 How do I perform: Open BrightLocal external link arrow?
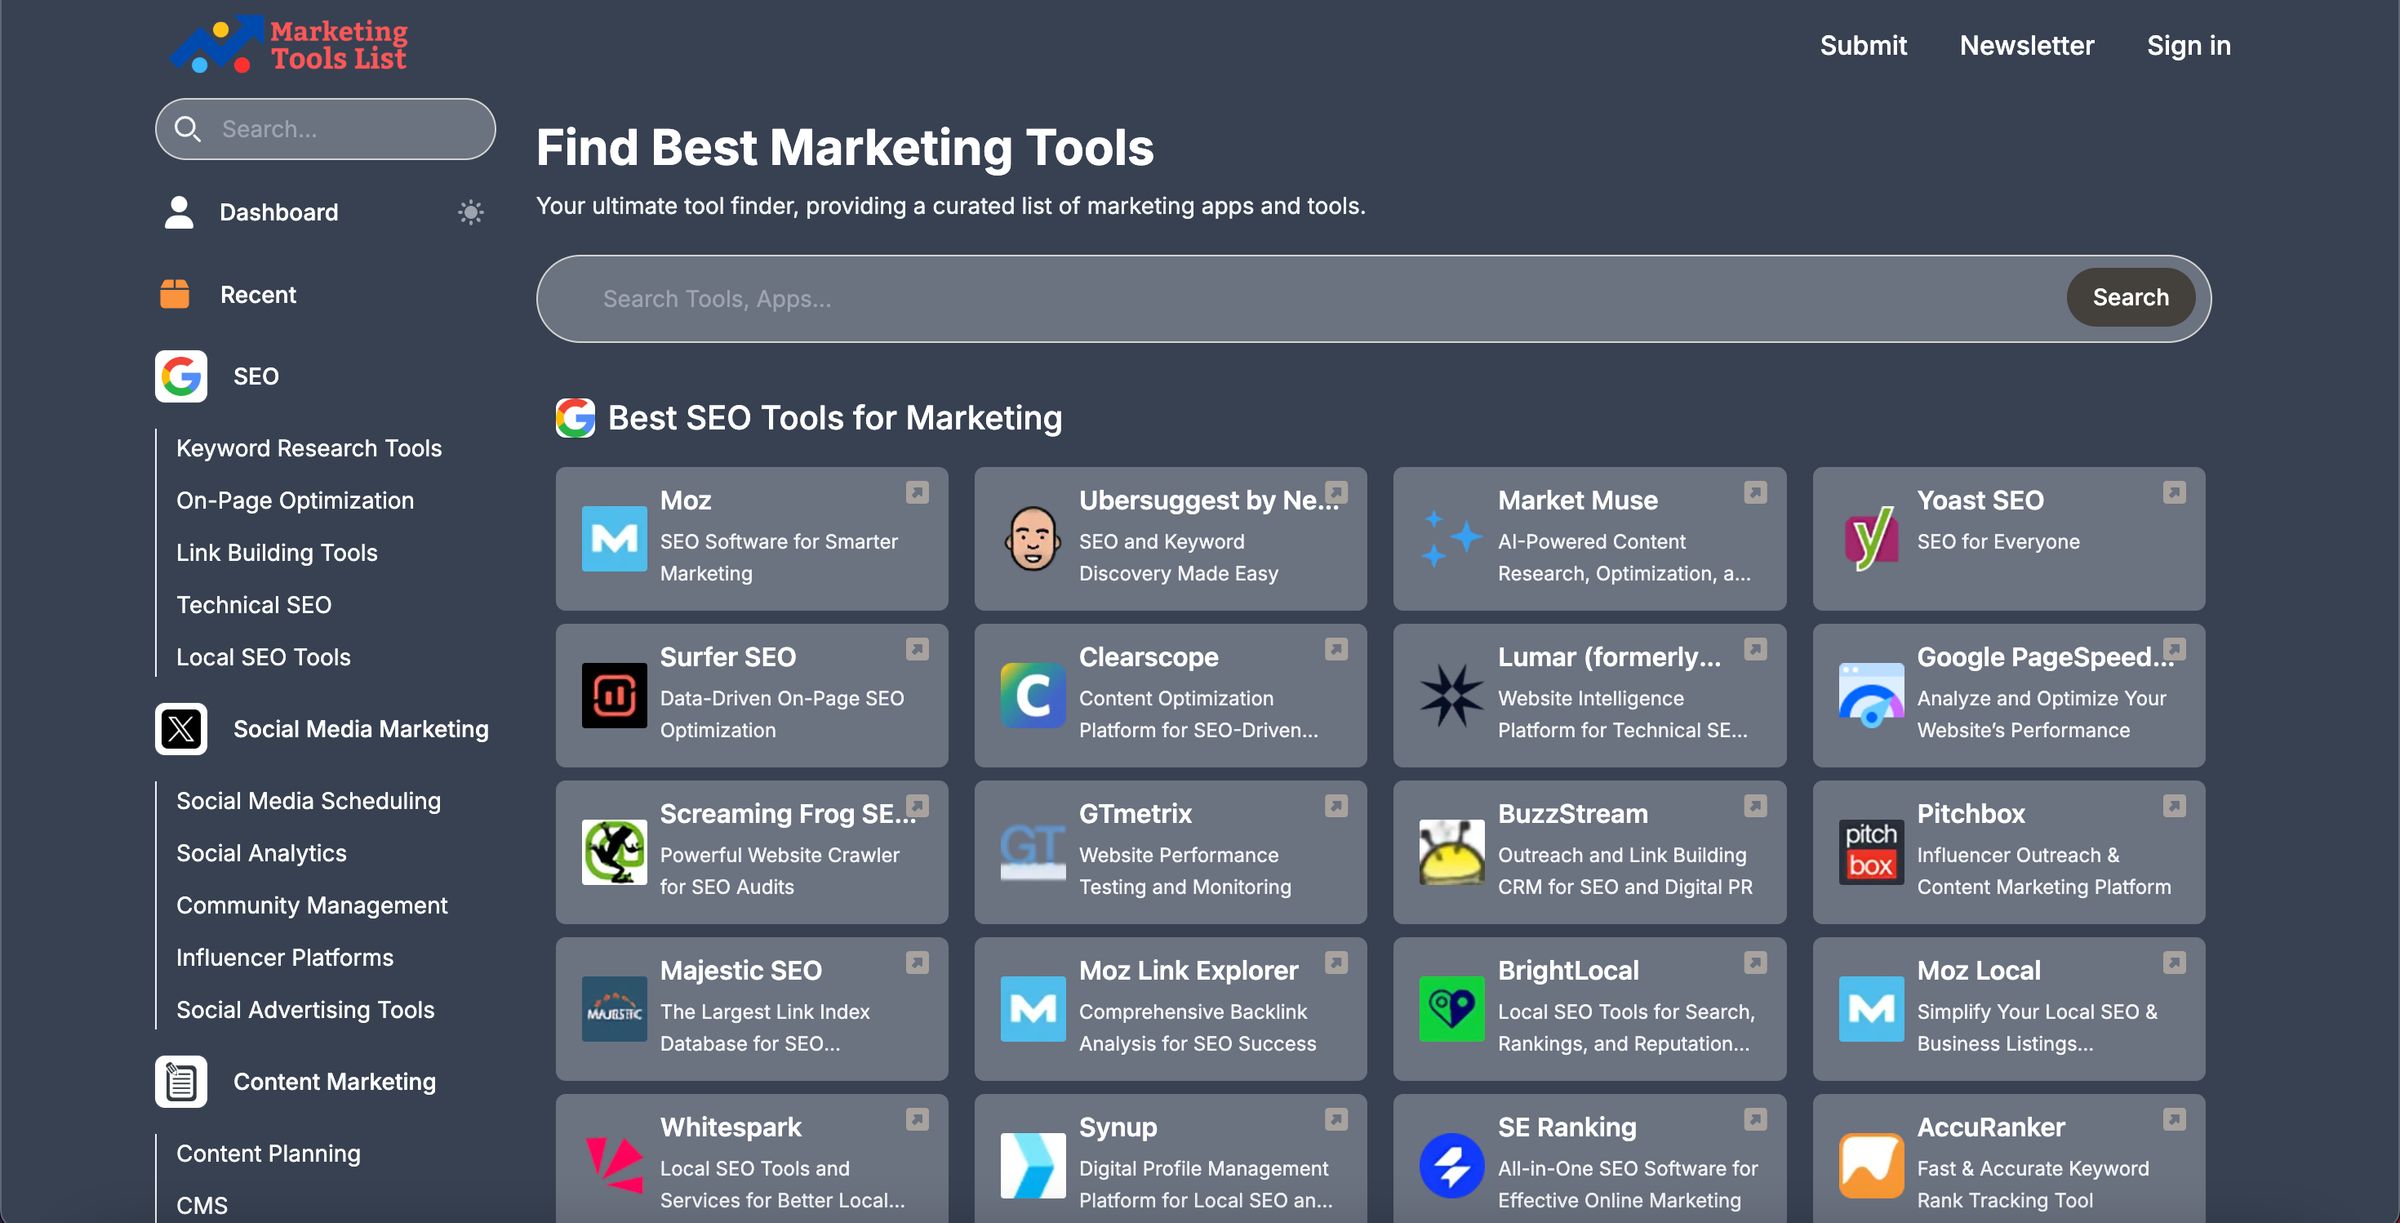pos(1755,963)
